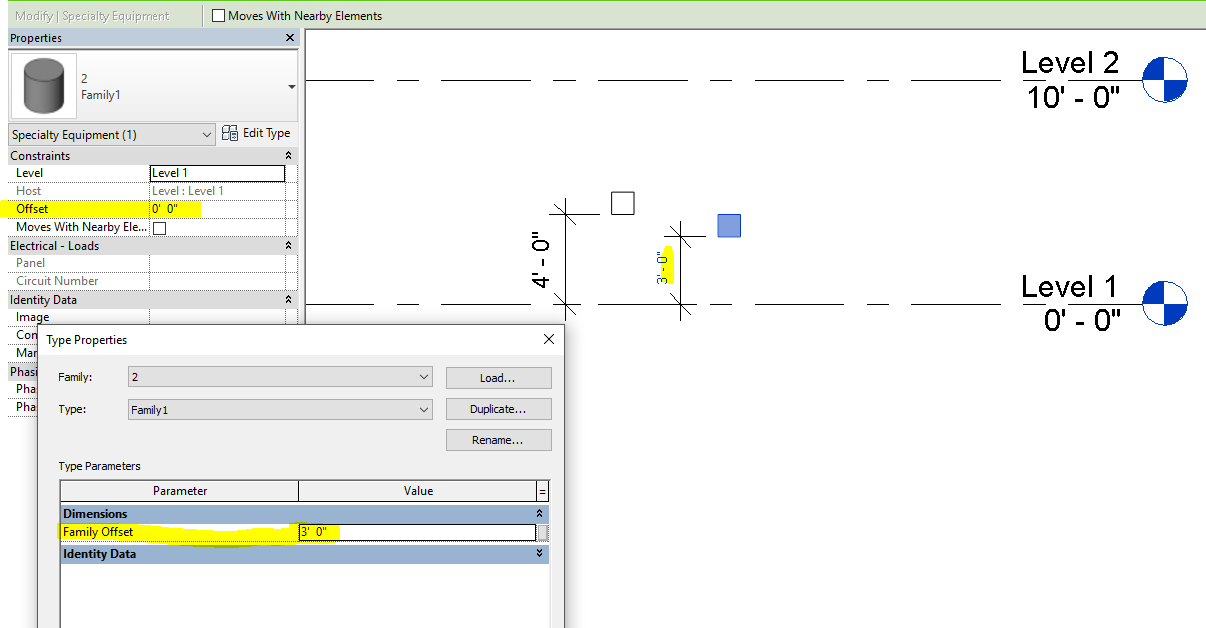Viewport: 1206px width, 628px height.
Task: Collapse the Constraints section in Properties
Action: point(287,155)
